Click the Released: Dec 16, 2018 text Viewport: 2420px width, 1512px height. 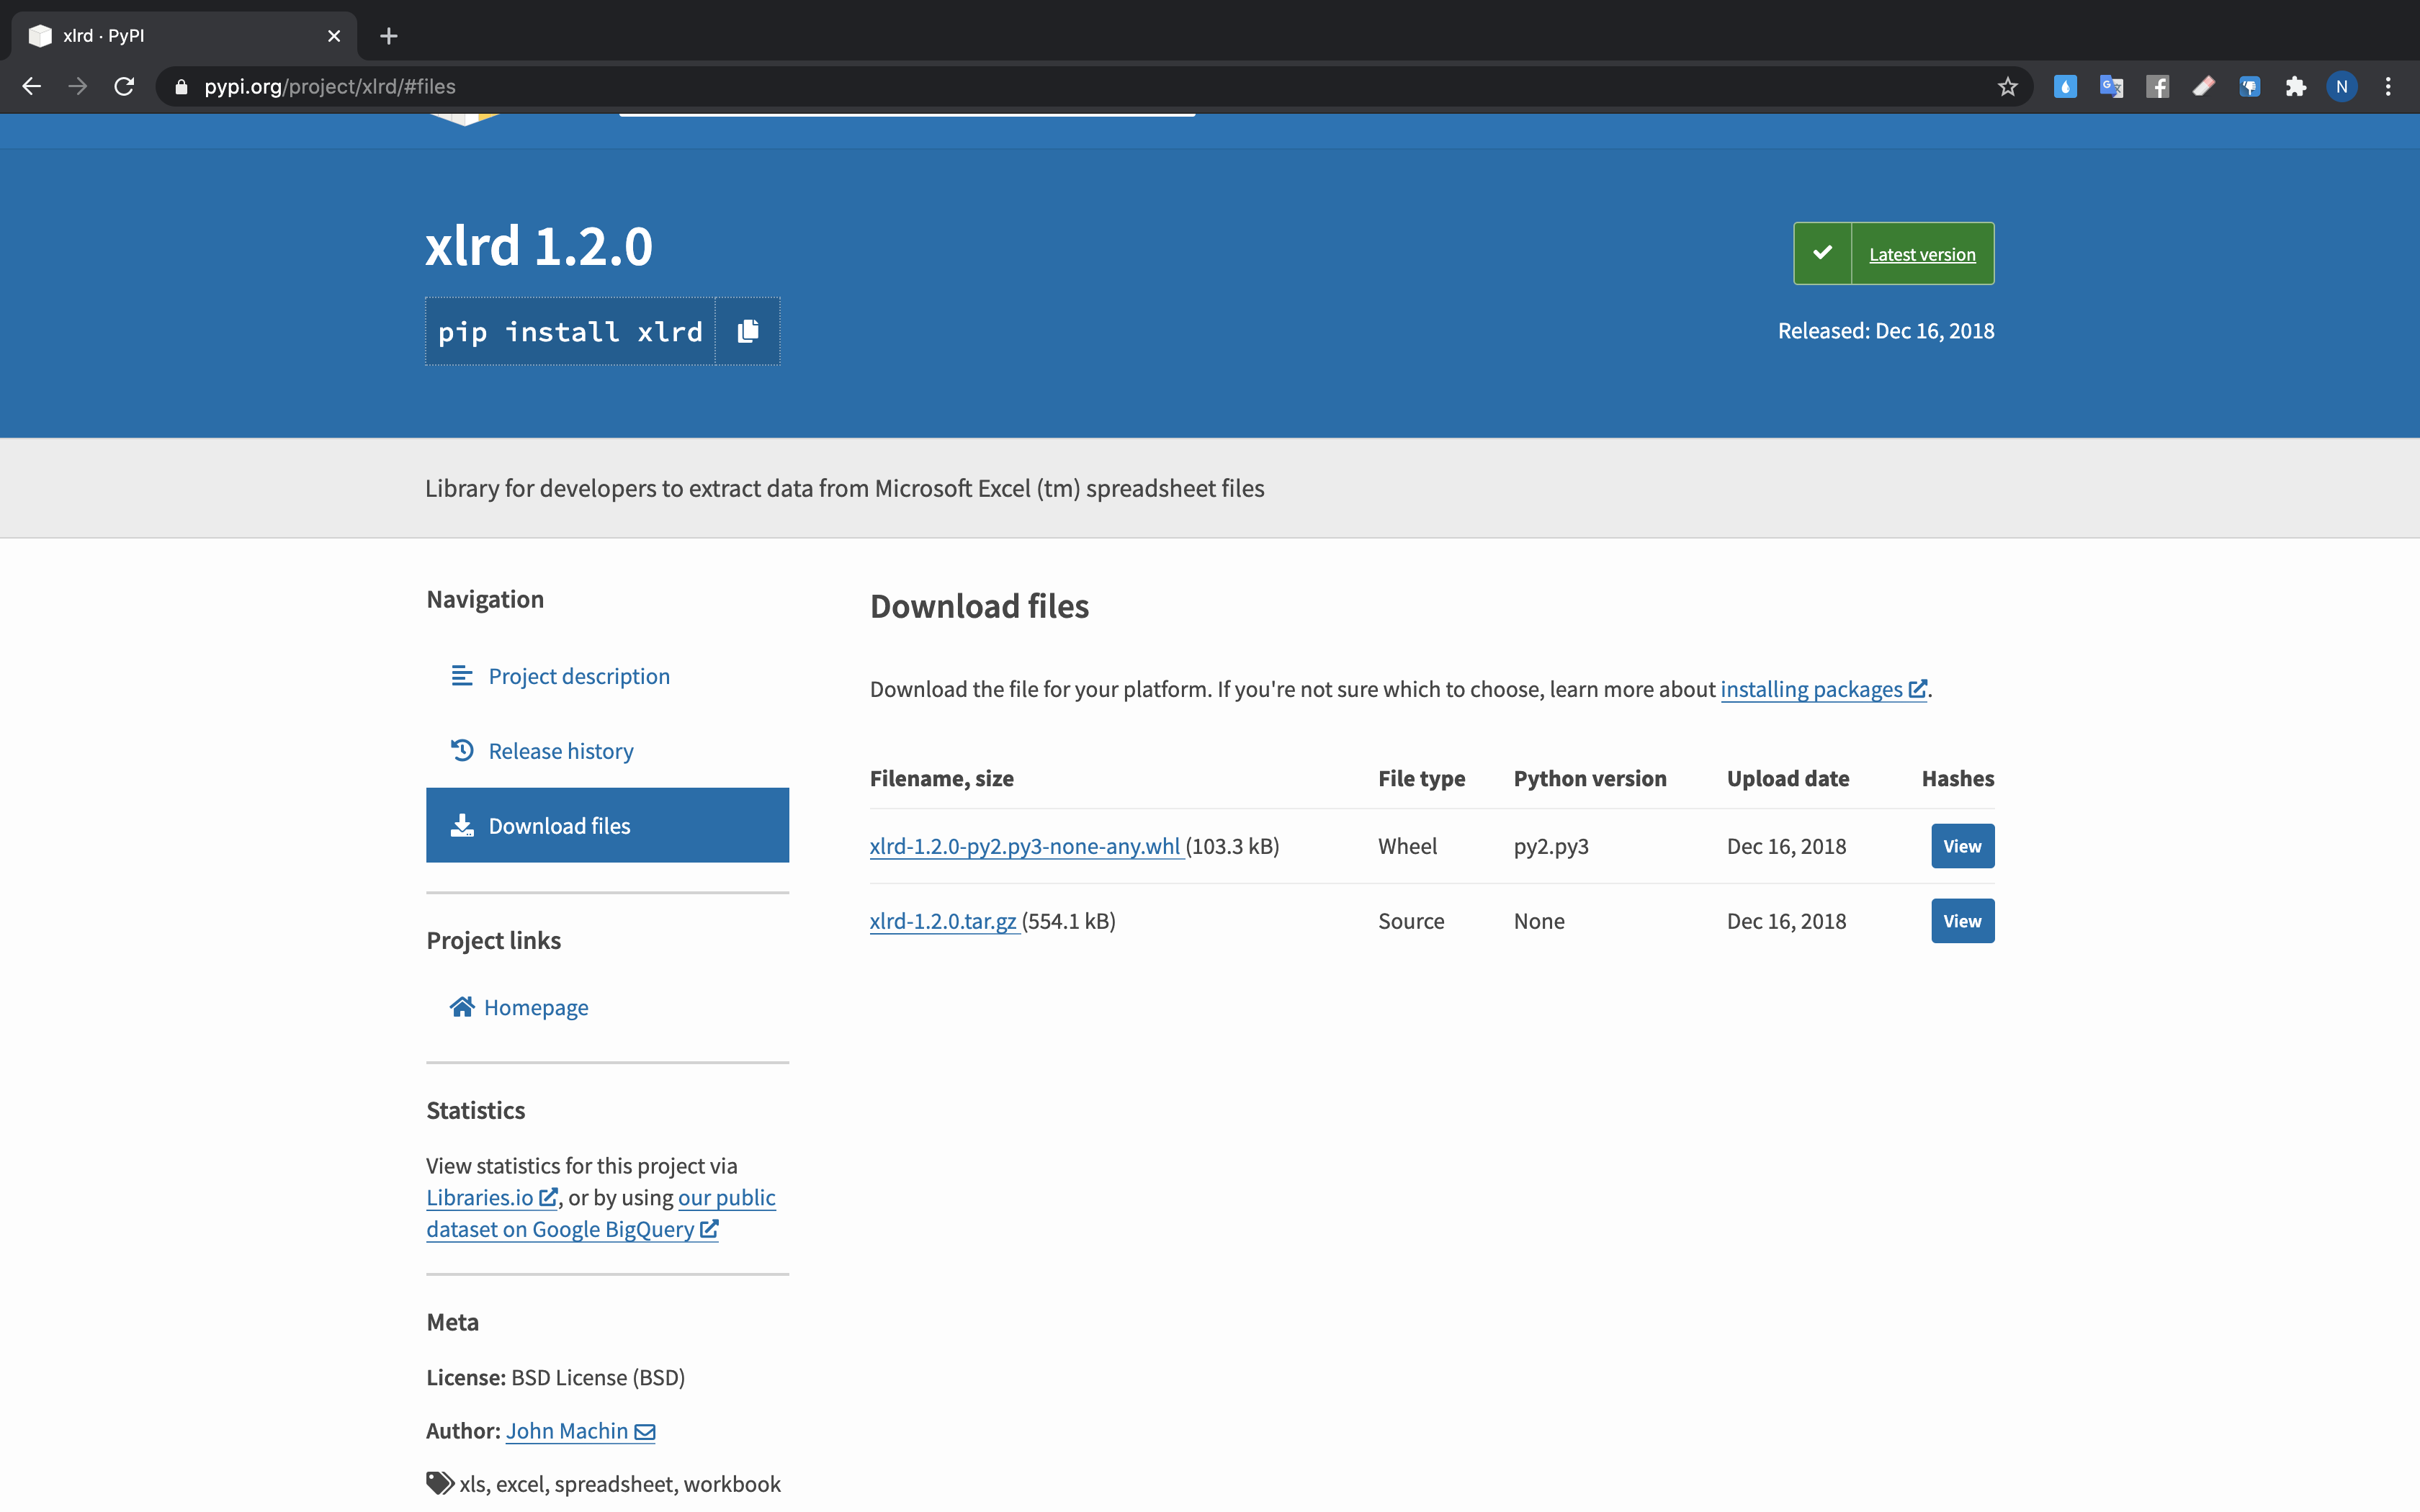(1886, 331)
